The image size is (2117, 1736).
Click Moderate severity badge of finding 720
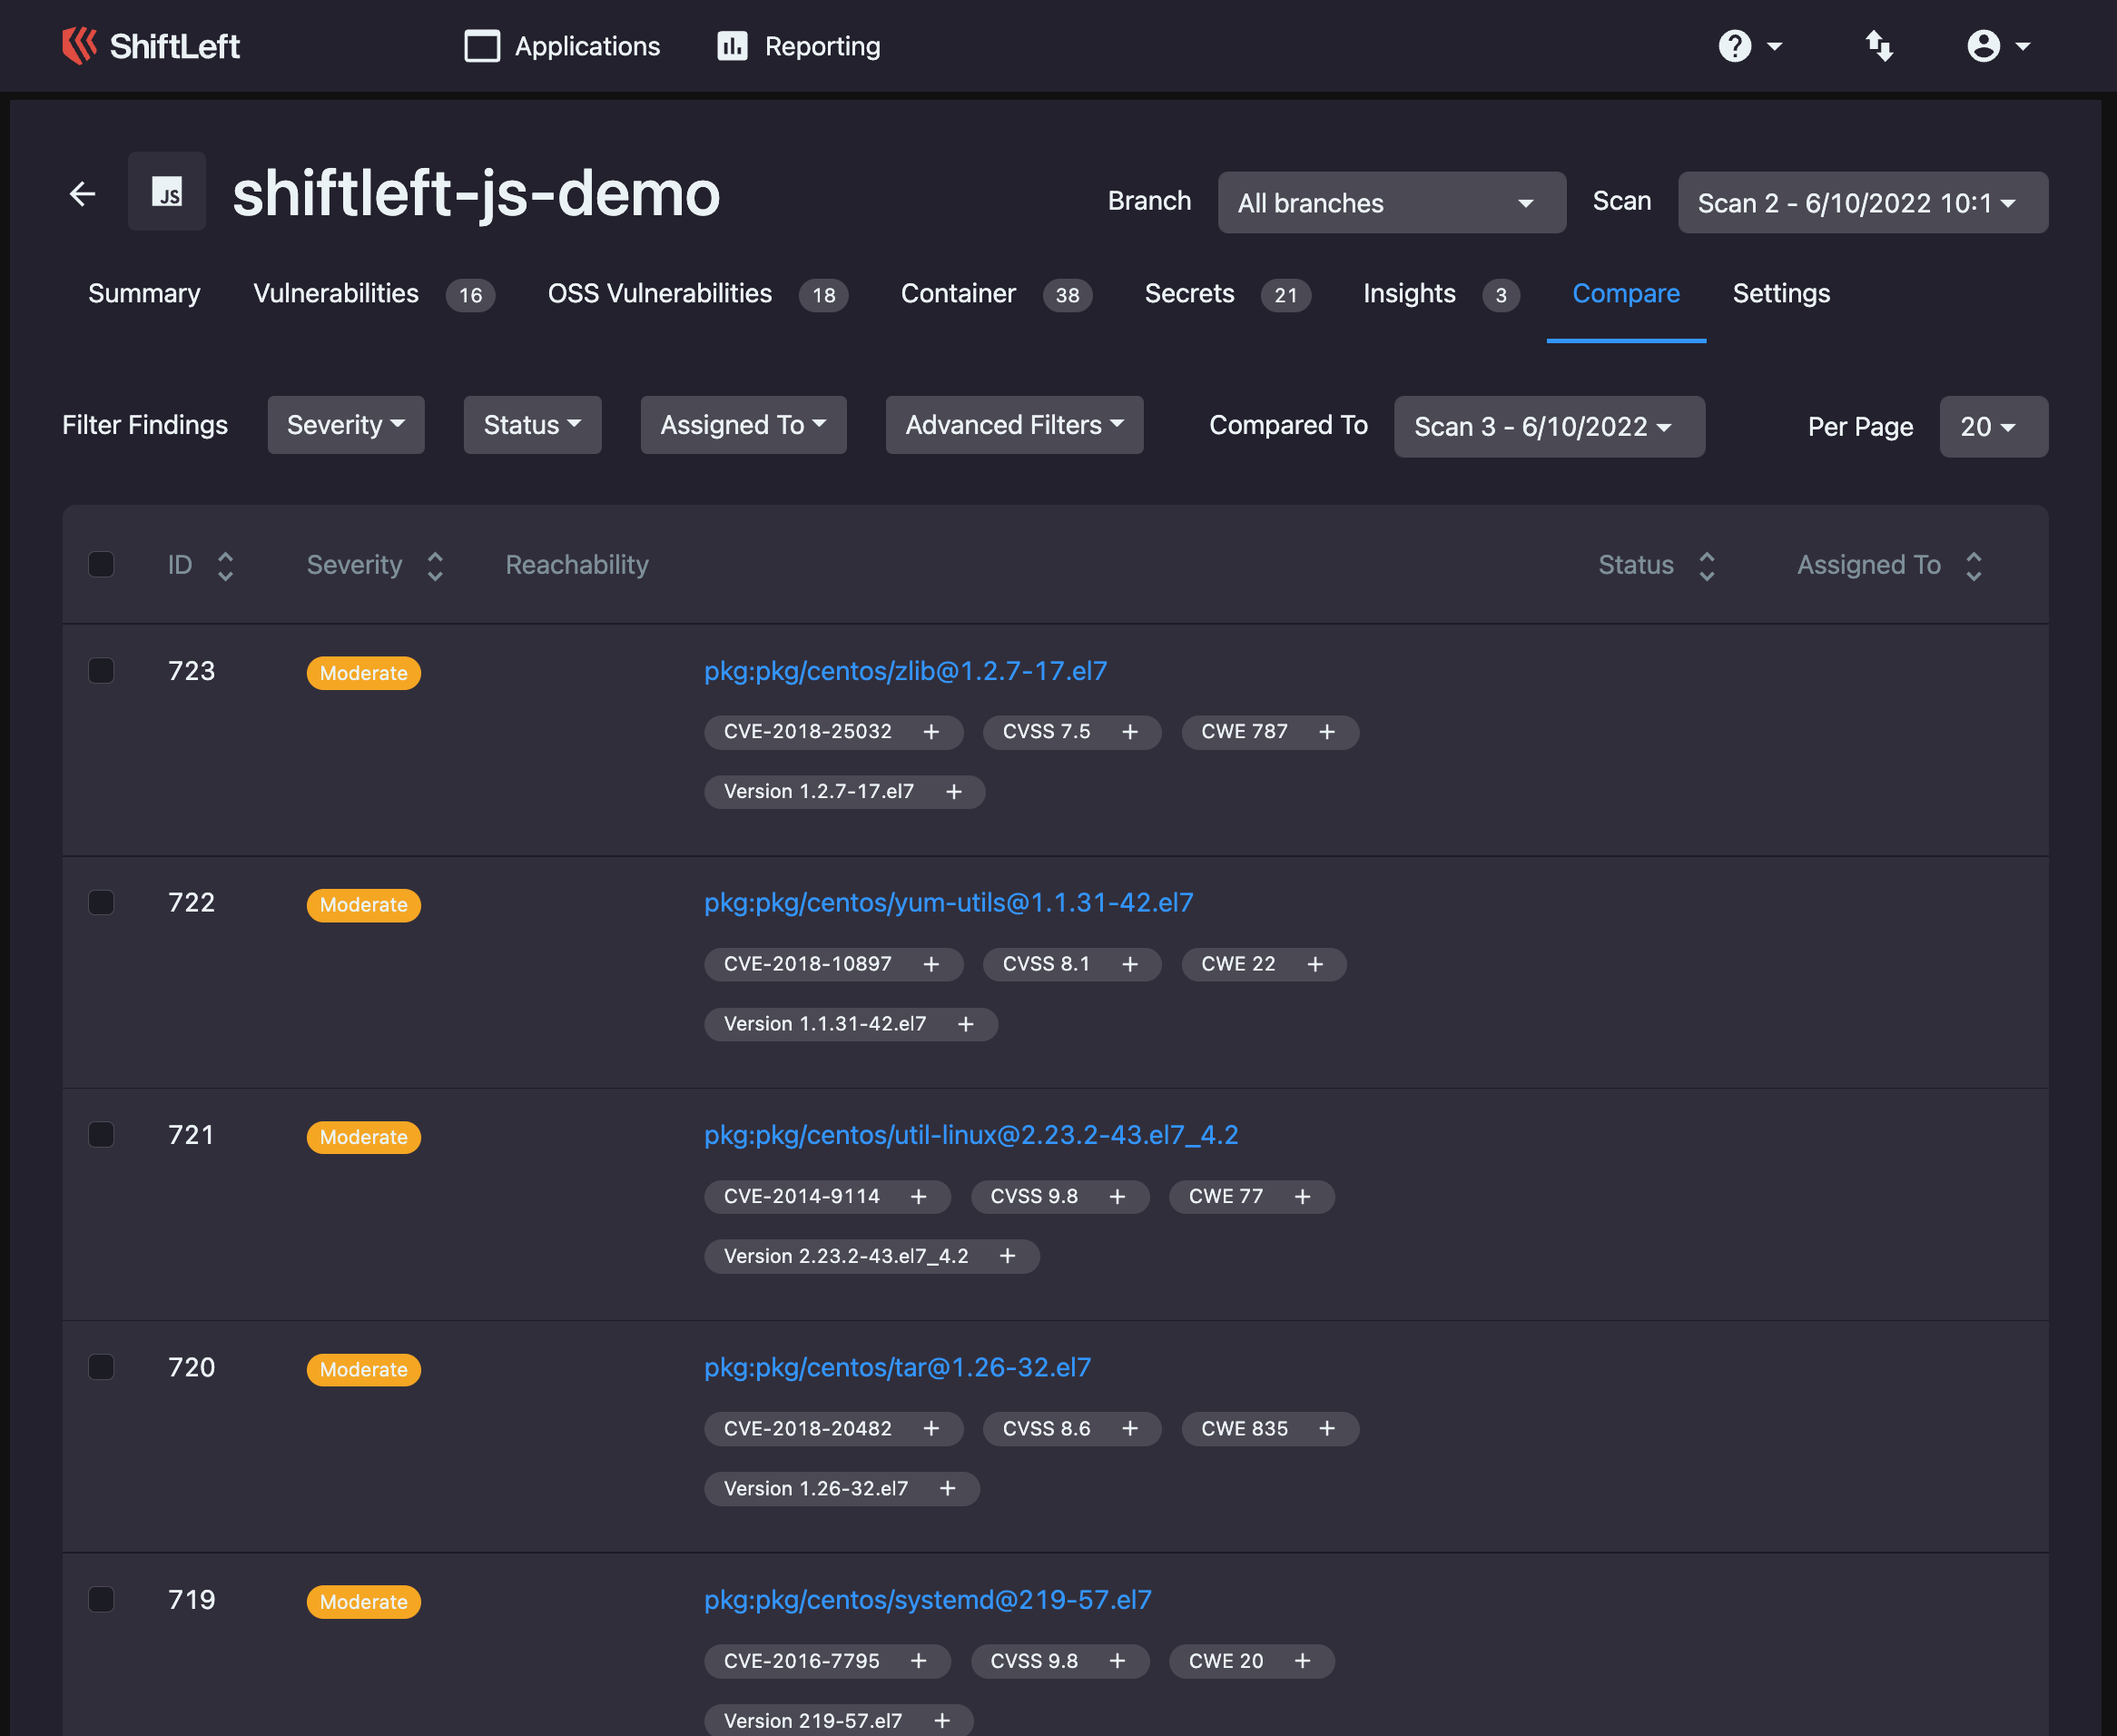point(363,1370)
